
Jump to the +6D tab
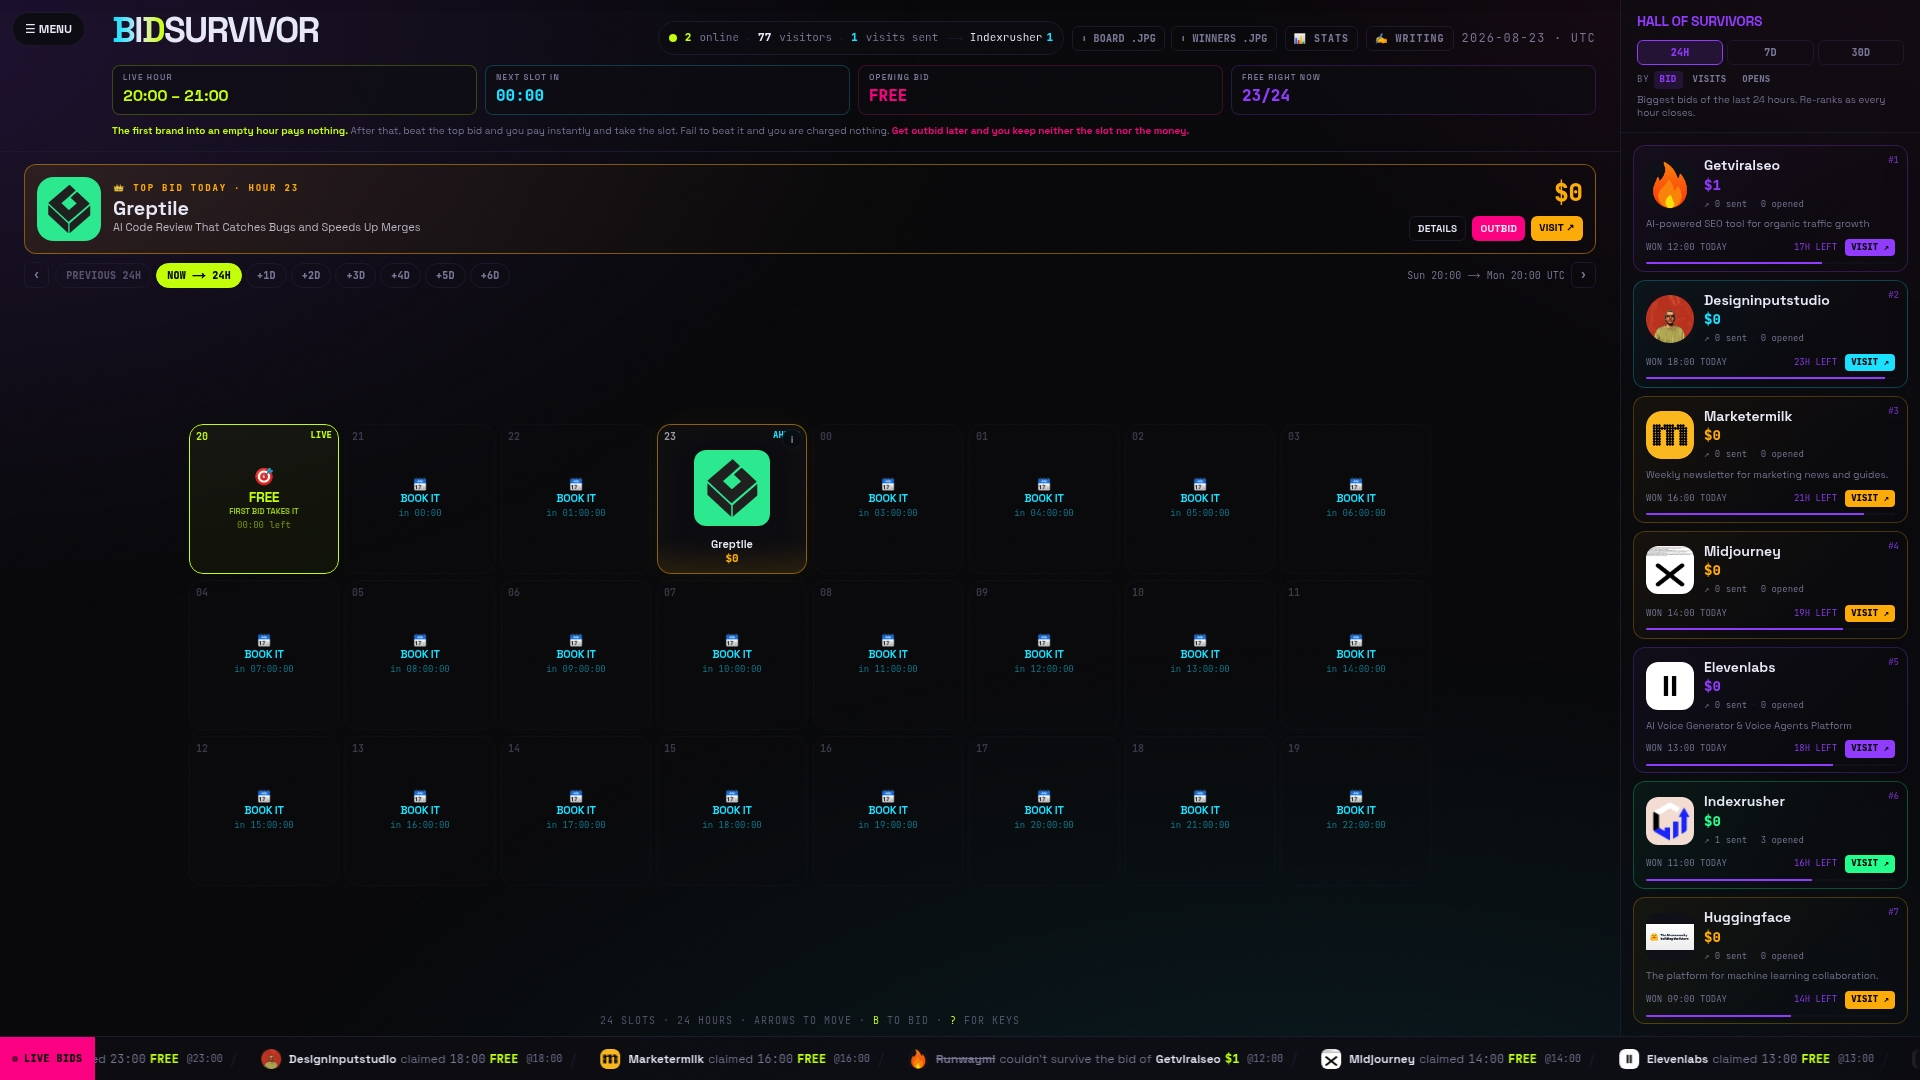(x=490, y=275)
